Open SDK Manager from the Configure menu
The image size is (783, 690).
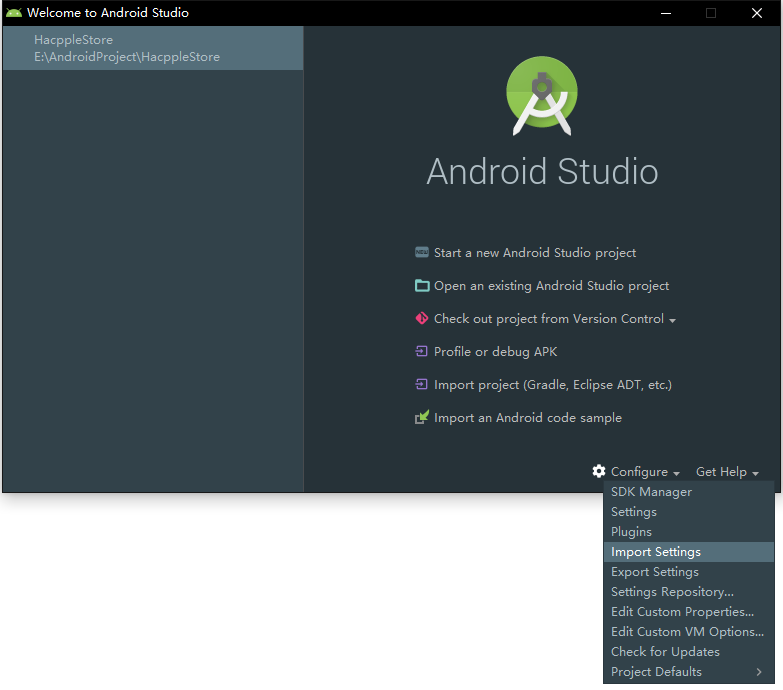pyautogui.click(x=689, y=492)
